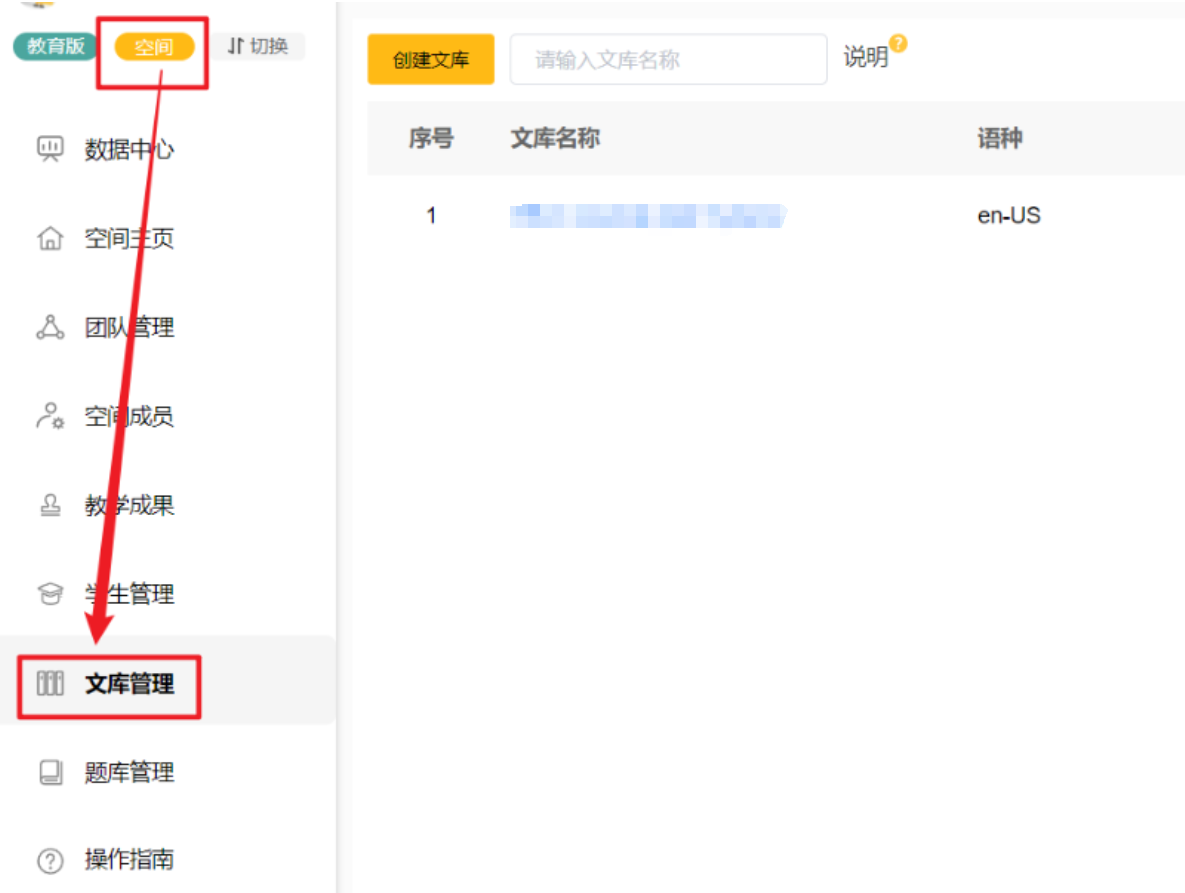The width and height of the screenshot is (1185, 893).
Task: Select the yellow 空间 tag
Action: 154,47
